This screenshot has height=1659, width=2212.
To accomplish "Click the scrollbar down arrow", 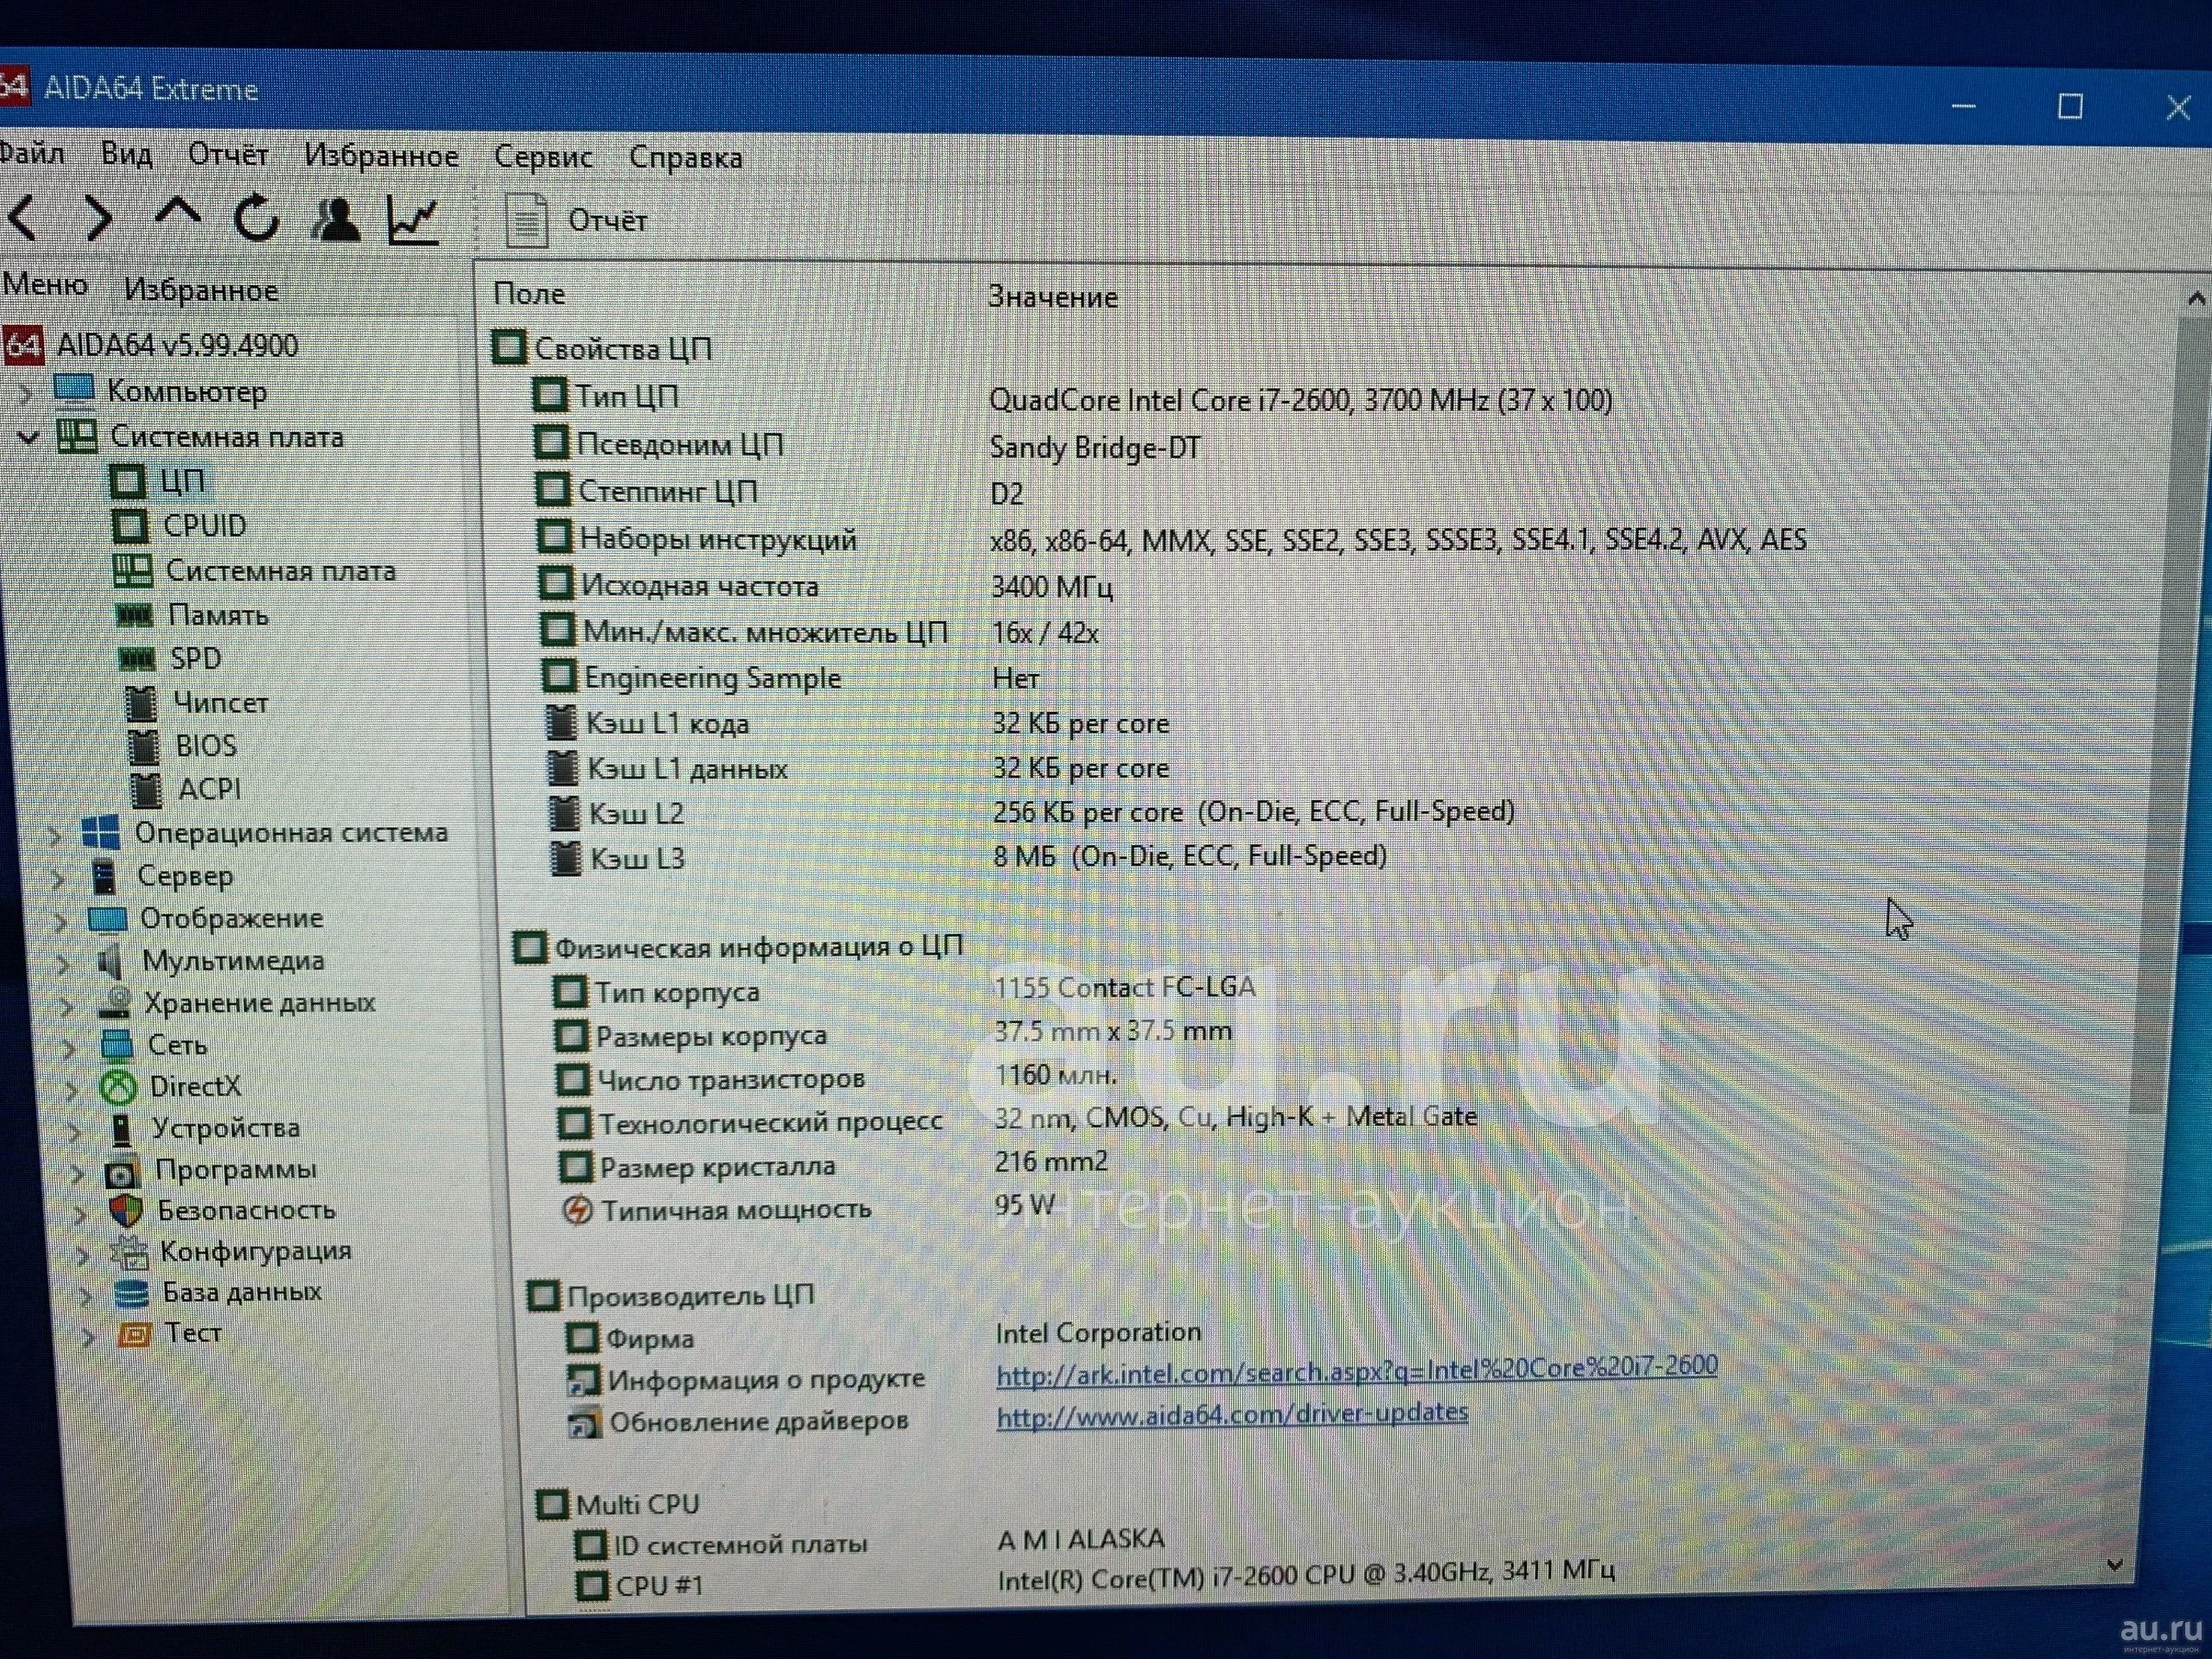I will pyautogui.click(x=2114, y=1565).
